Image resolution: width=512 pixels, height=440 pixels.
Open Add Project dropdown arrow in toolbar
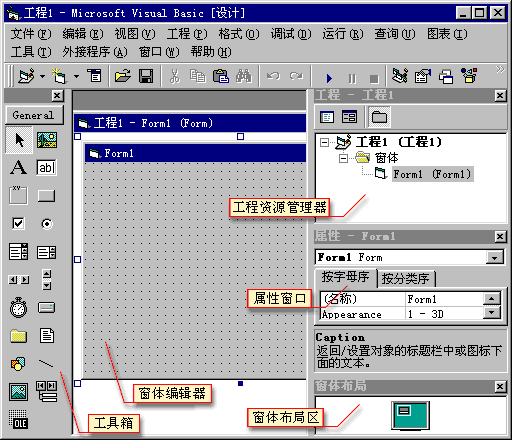[x=42, y=77]
